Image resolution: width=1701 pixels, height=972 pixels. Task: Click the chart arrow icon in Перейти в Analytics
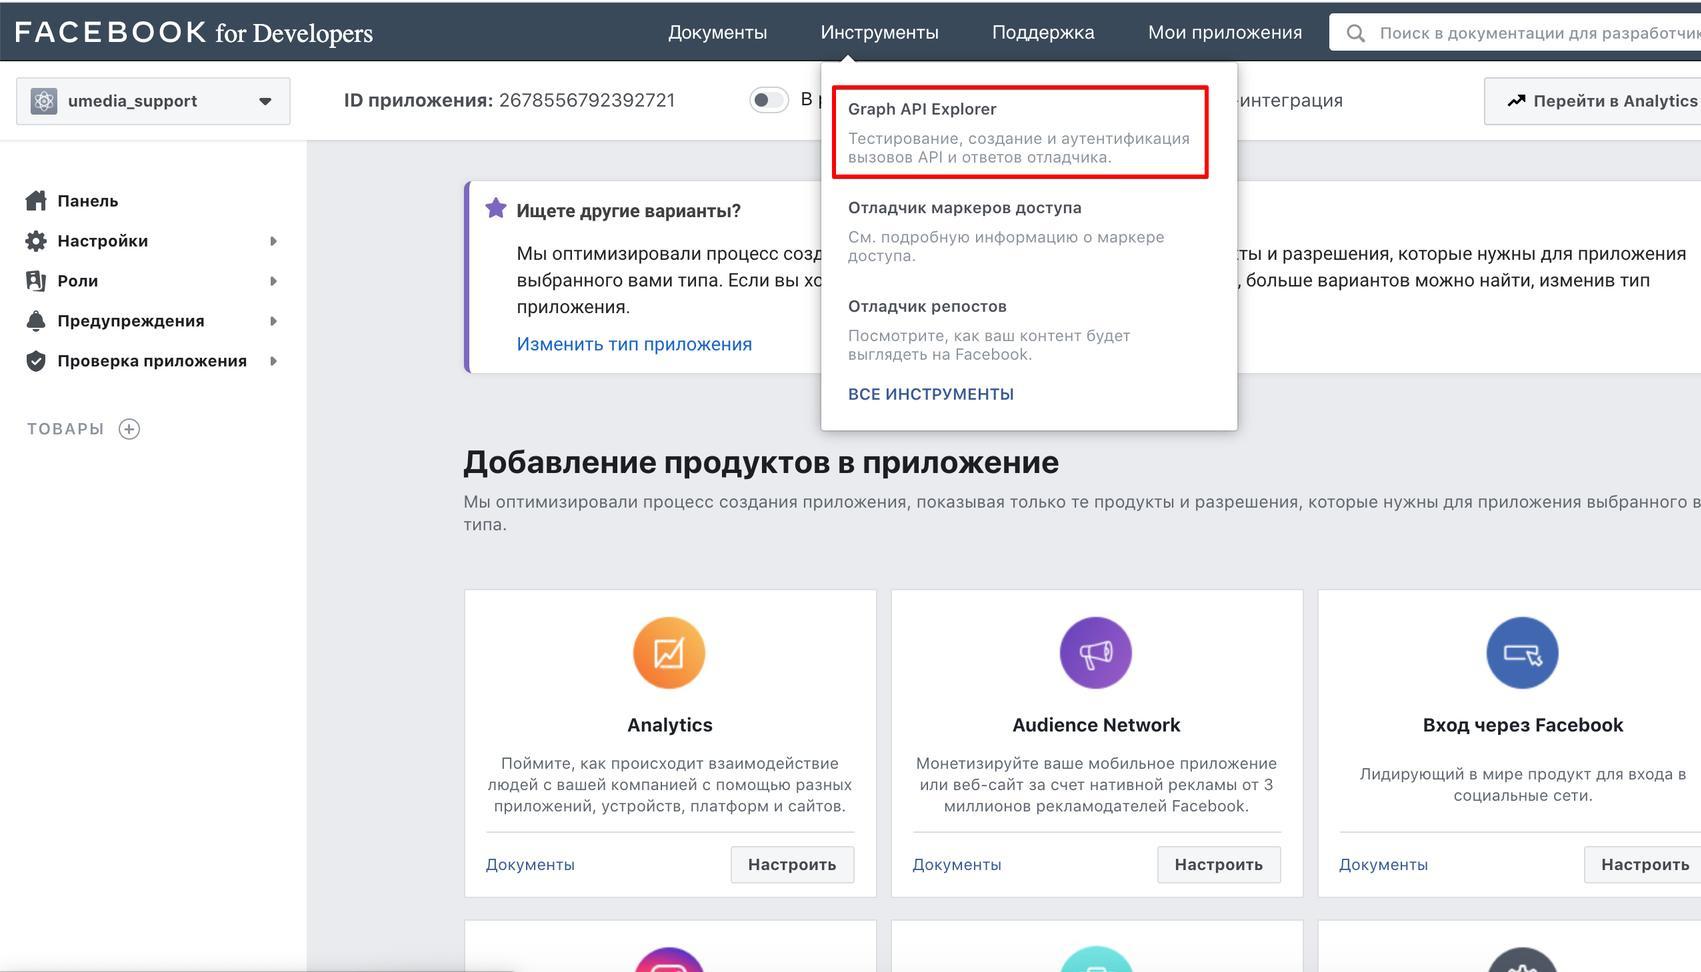pos(1516,100)
